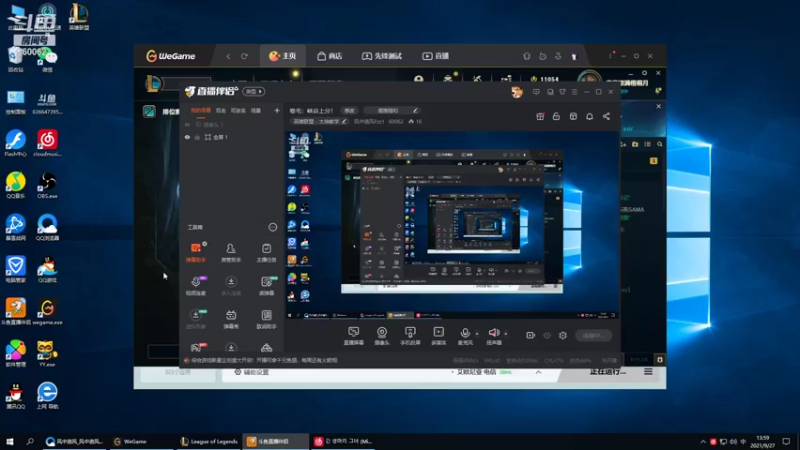This screenshot has height=450, width=800.
Task: Add 直播屏幕 screen capture source
Action: tap(354, 336)
